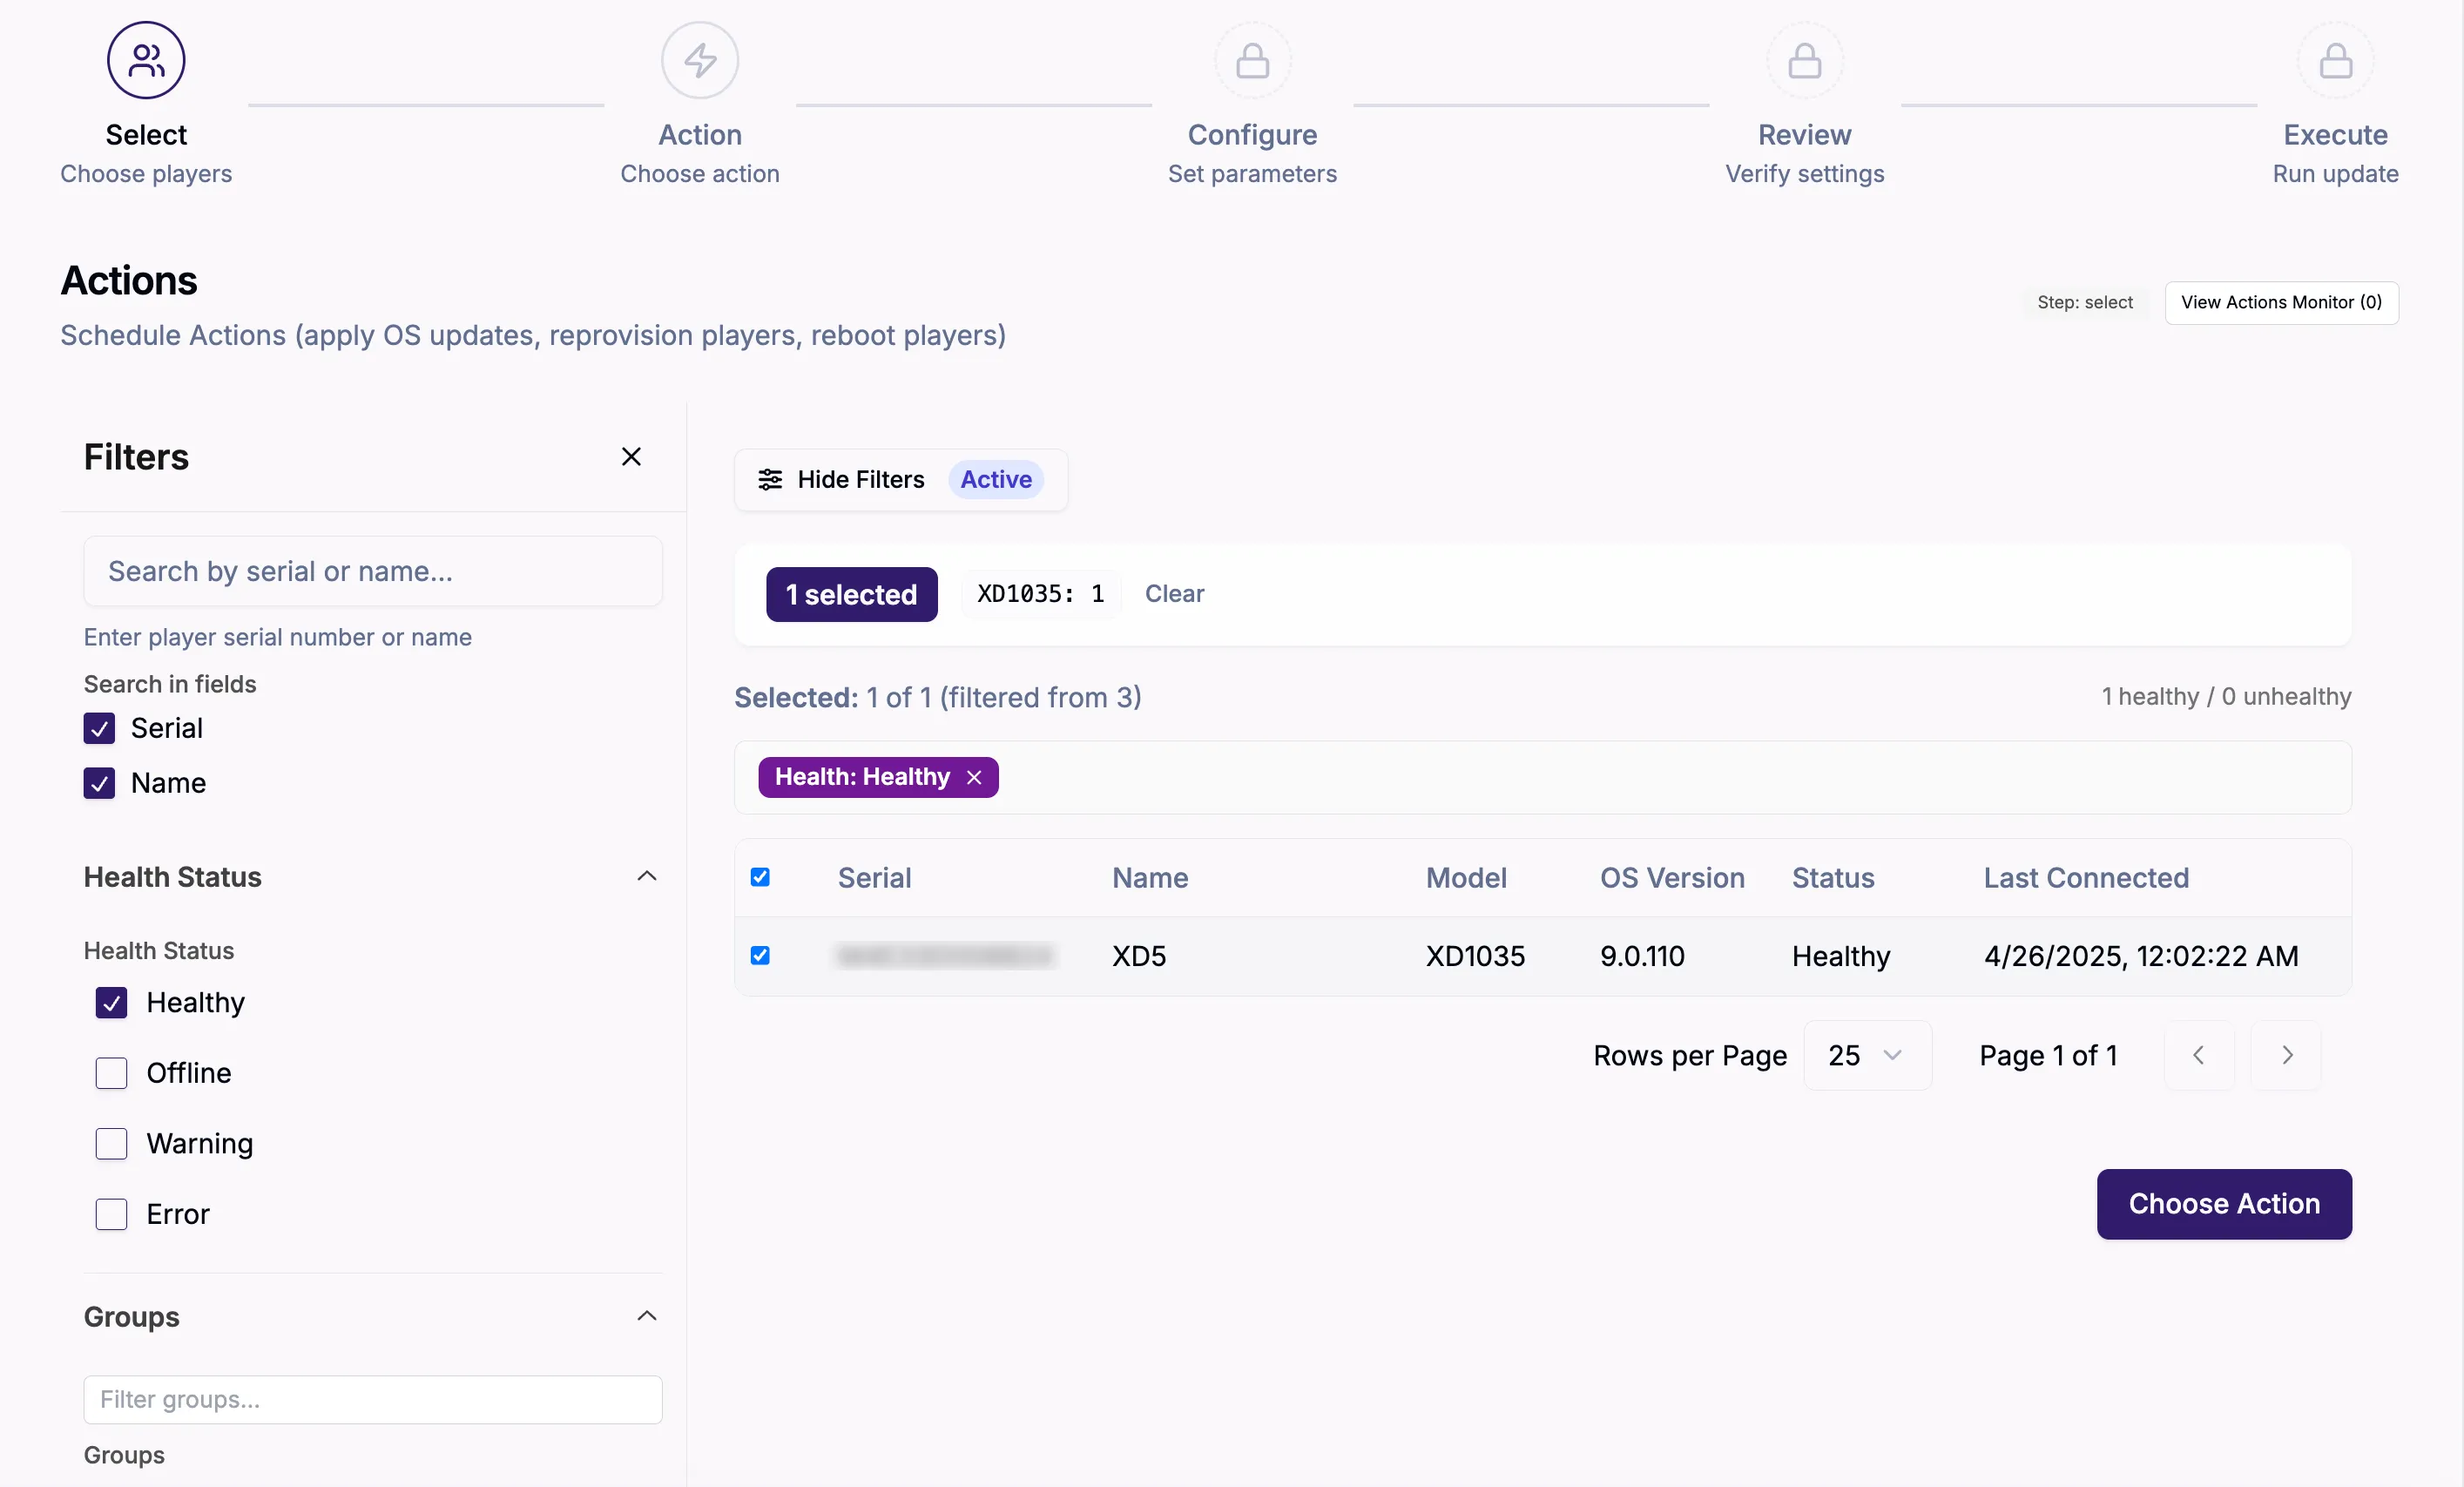This screenshot has width=2464, height=1487.
Task: Go to the next page arrow
Action: 2286,1055
